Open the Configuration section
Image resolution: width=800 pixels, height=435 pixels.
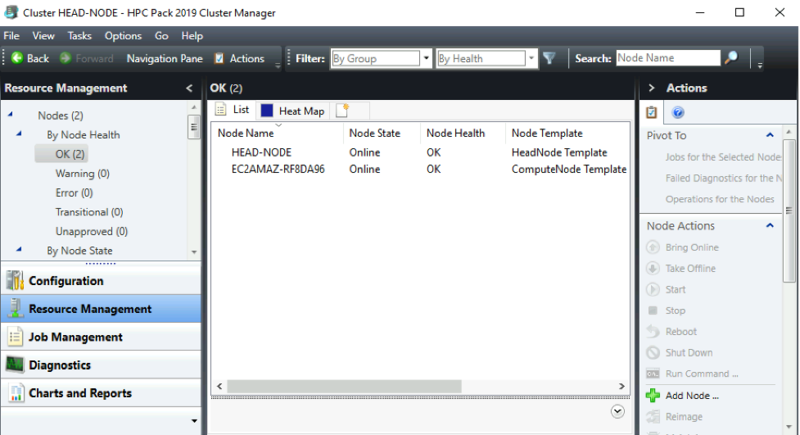101,280
